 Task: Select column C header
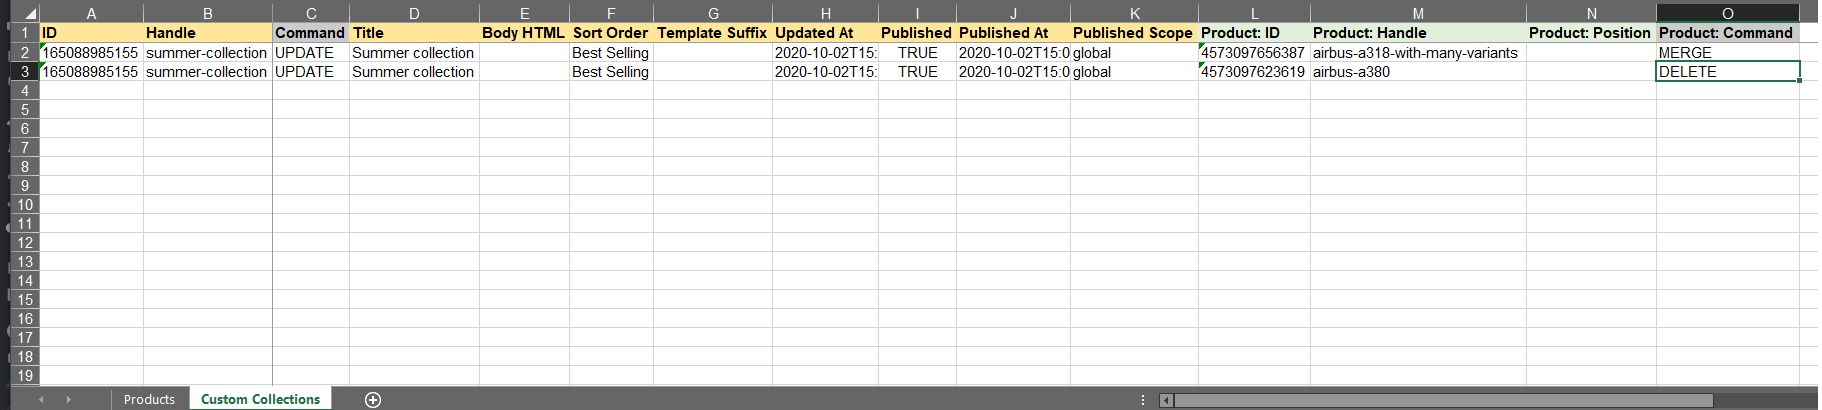coord(310,13)
